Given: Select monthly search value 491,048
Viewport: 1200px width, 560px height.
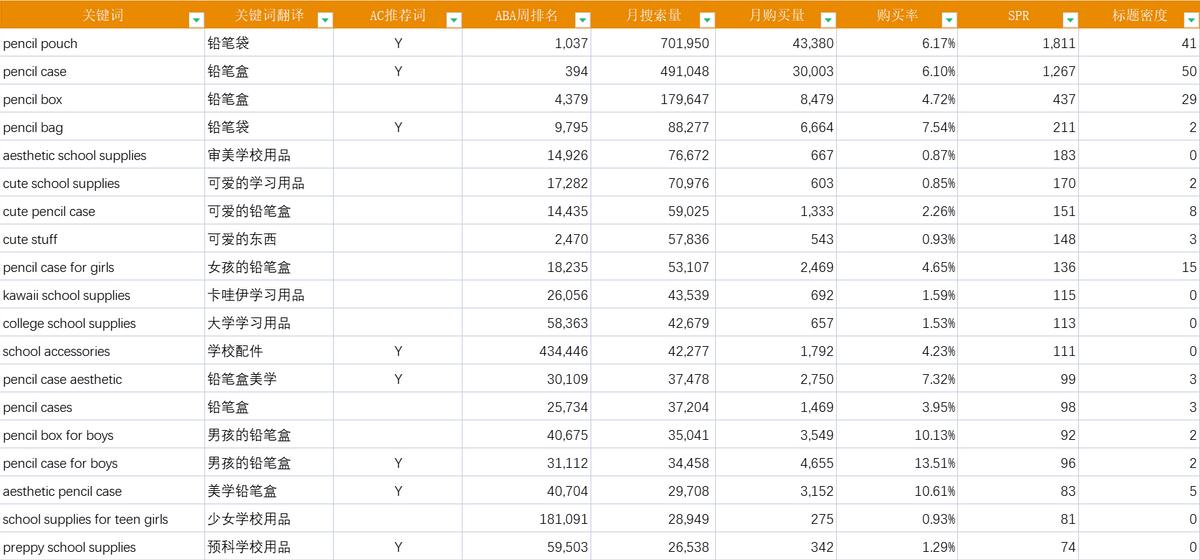Looking at the screenshot, I should [654, 71].
